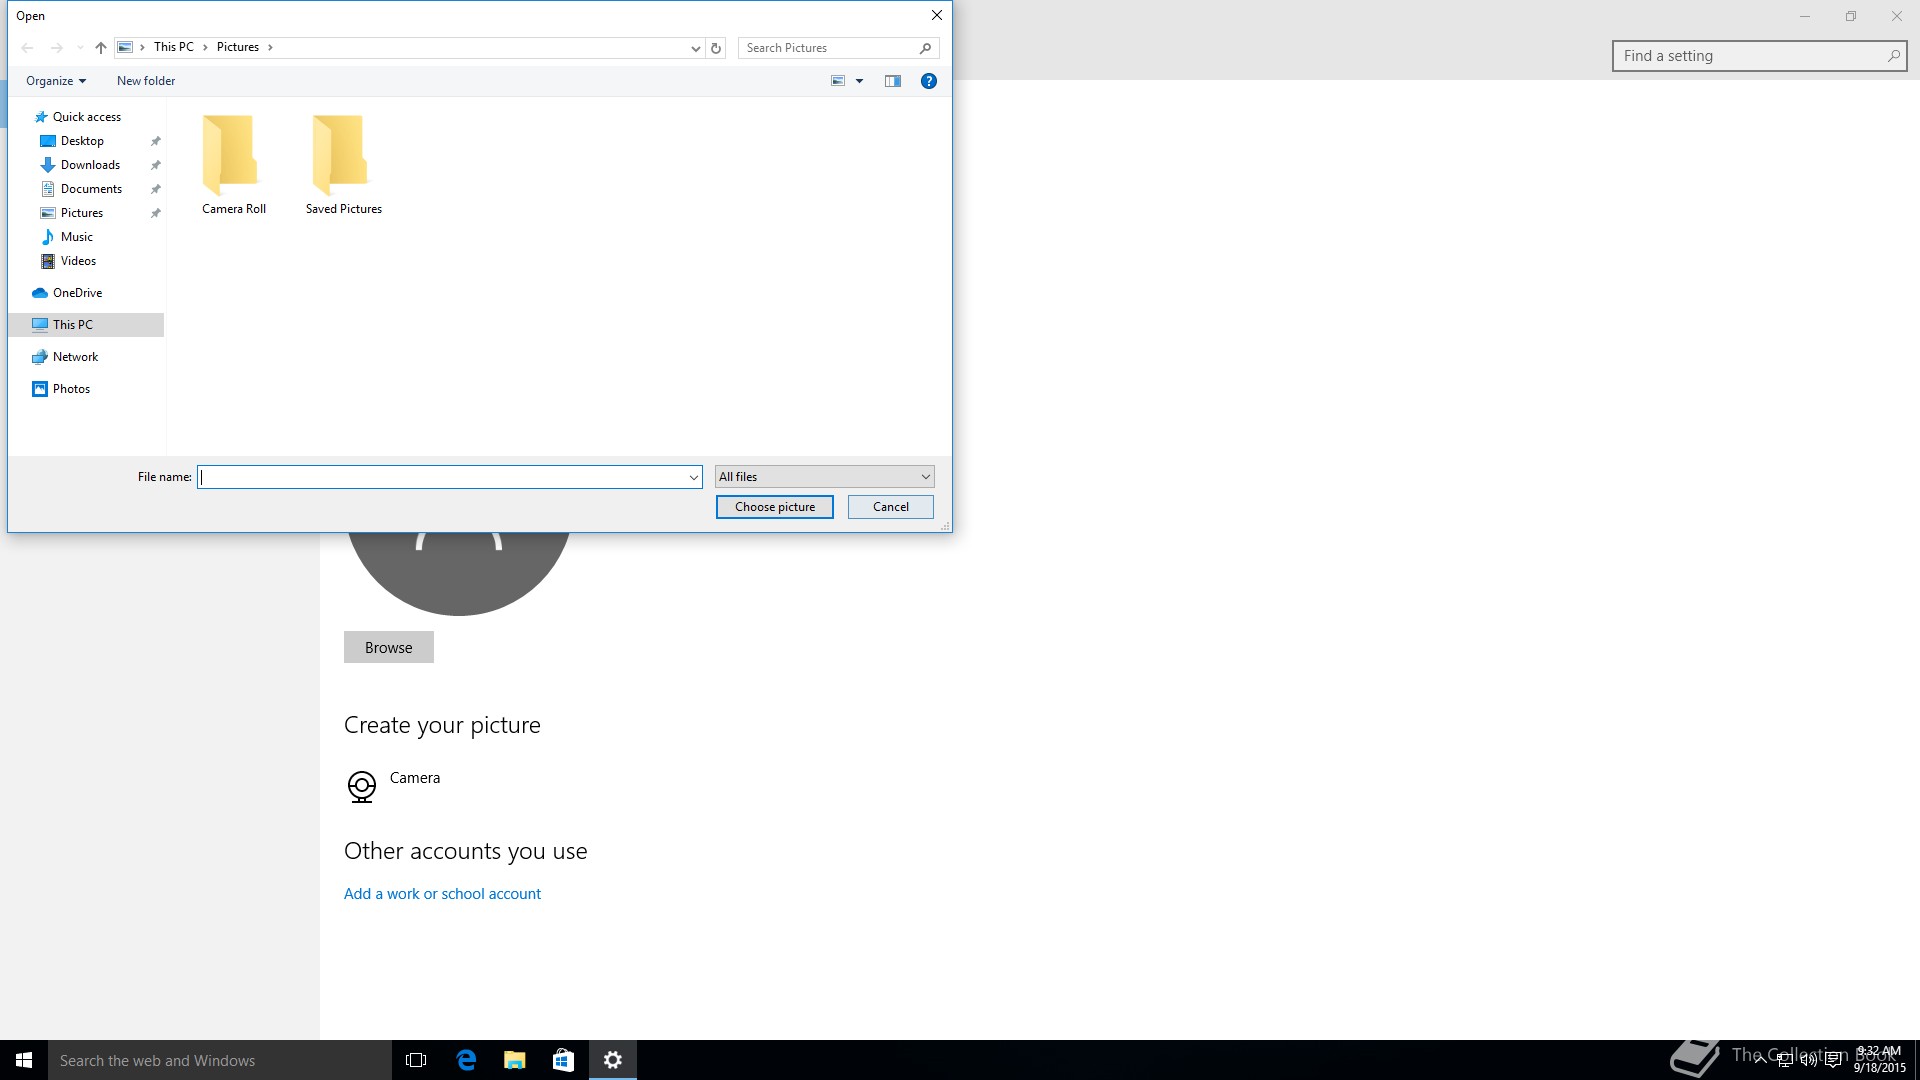Open the Help question mark icon

928,81
